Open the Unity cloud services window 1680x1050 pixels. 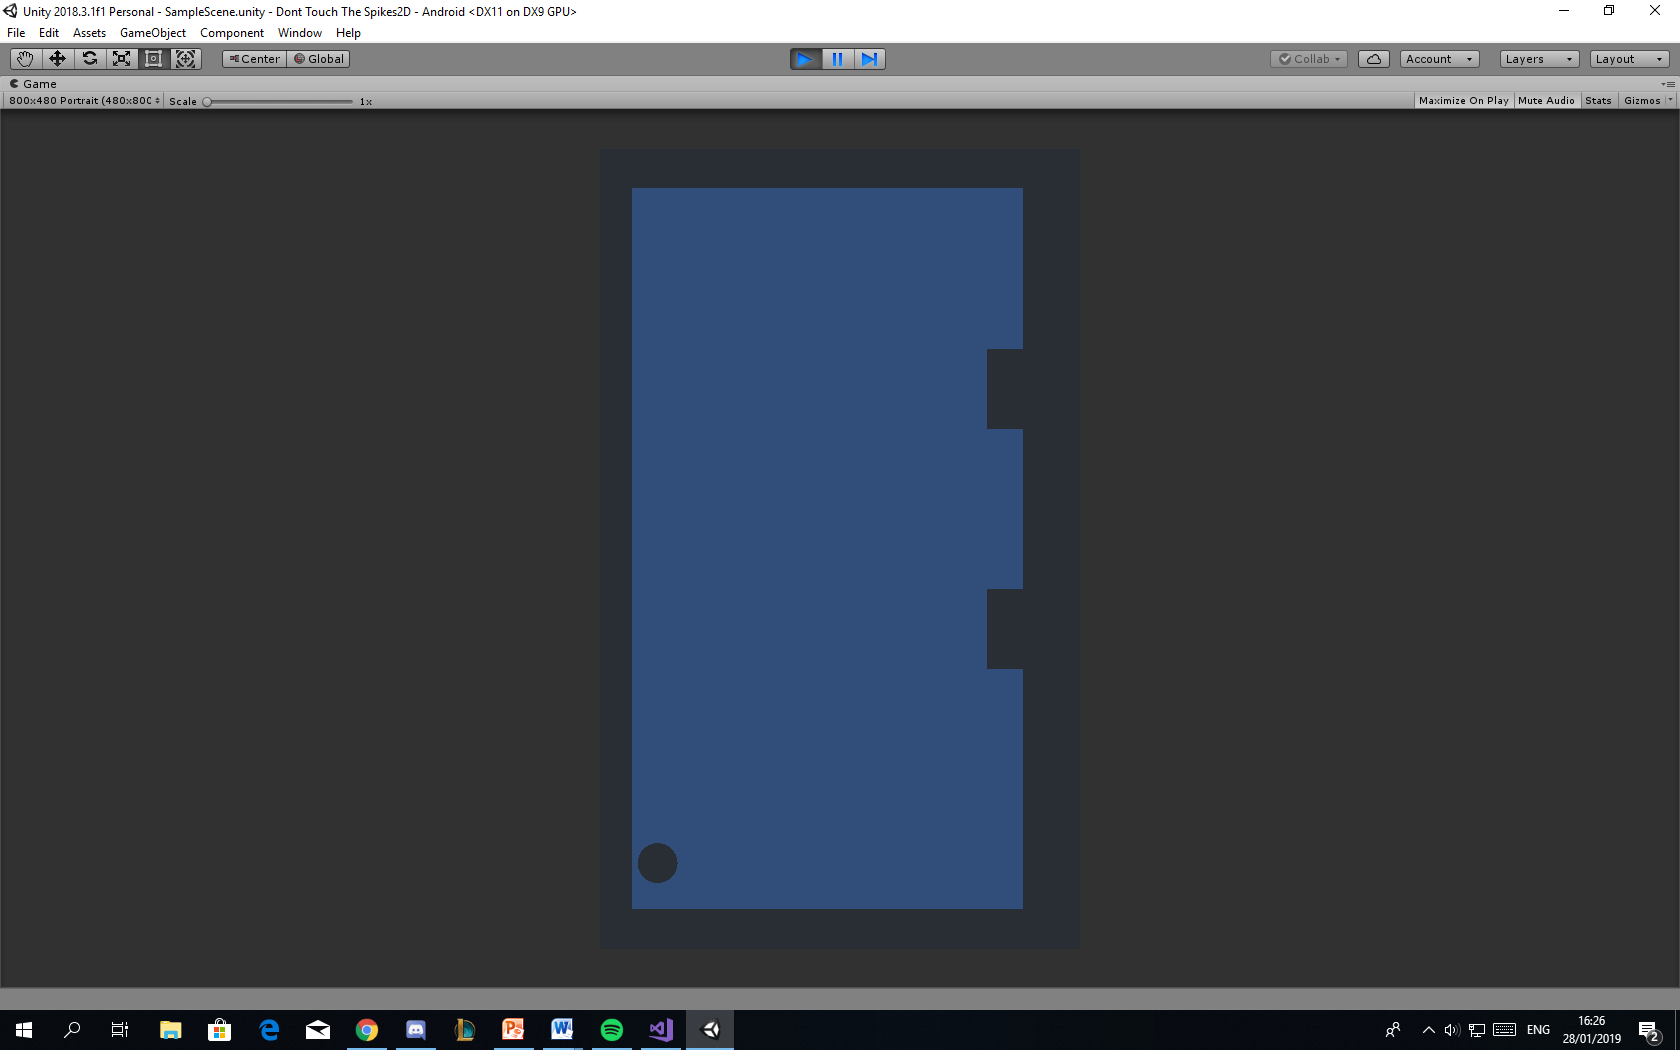click(x=1373, y=58)
